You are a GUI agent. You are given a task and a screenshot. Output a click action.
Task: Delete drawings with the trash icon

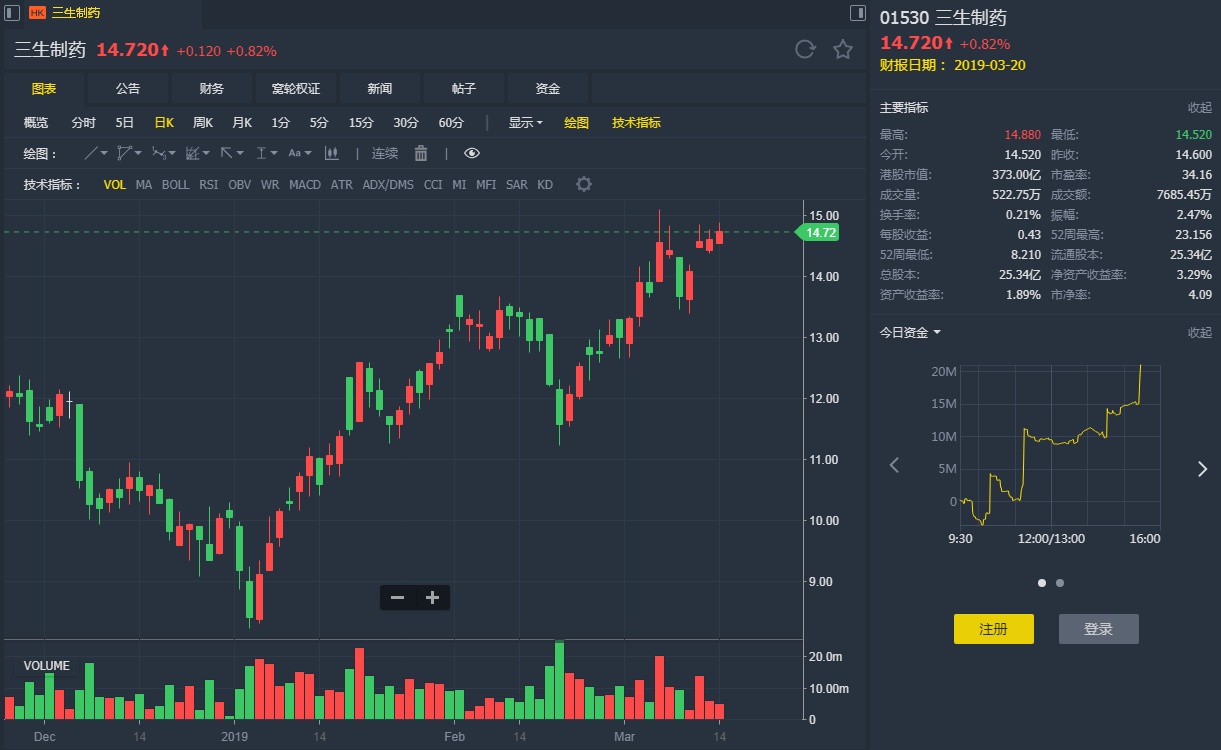(x=421, y=153)
